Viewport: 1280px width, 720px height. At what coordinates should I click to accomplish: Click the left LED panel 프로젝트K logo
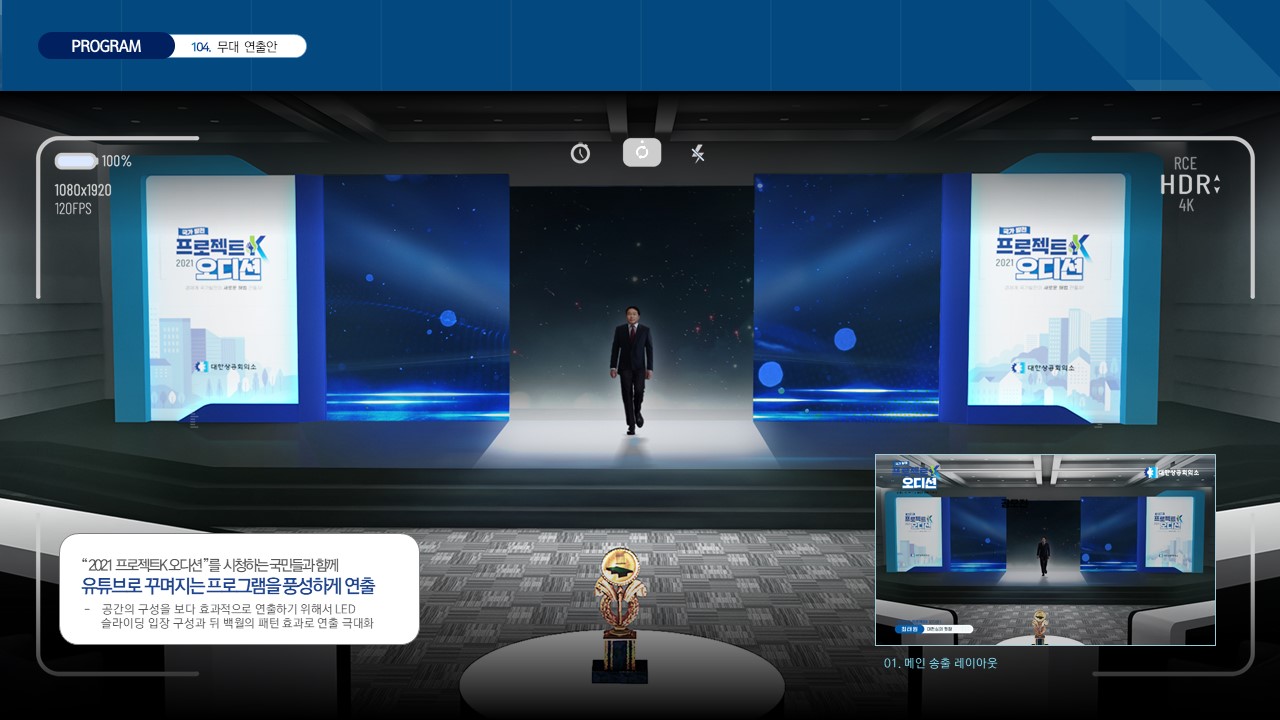coord(222,255)
